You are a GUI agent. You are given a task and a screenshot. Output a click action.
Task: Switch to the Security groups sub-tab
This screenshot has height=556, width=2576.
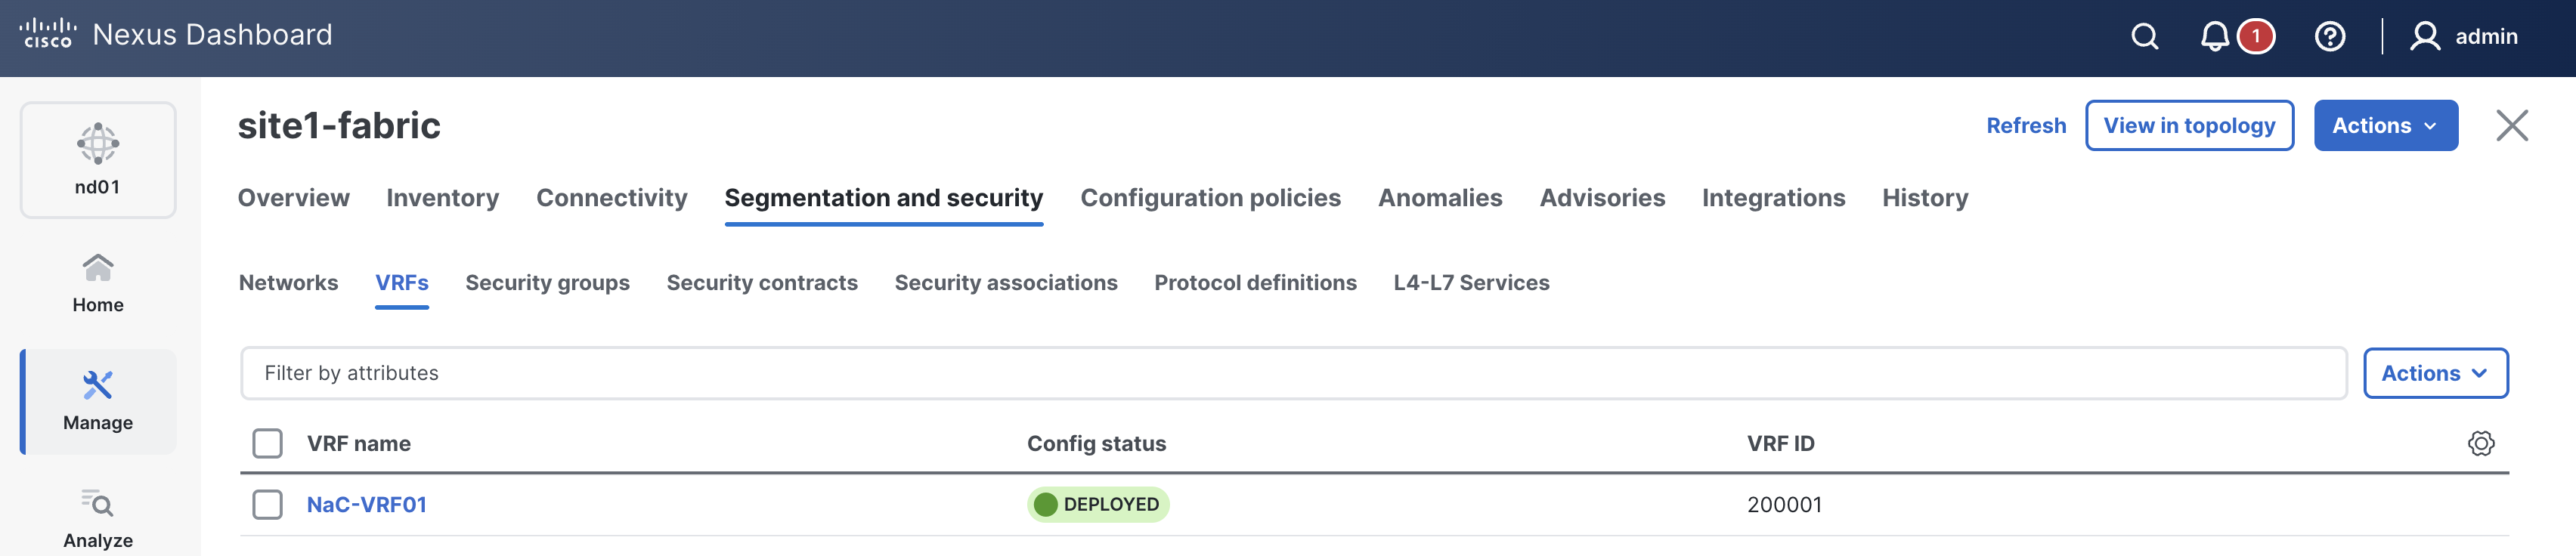click(547, 283)
